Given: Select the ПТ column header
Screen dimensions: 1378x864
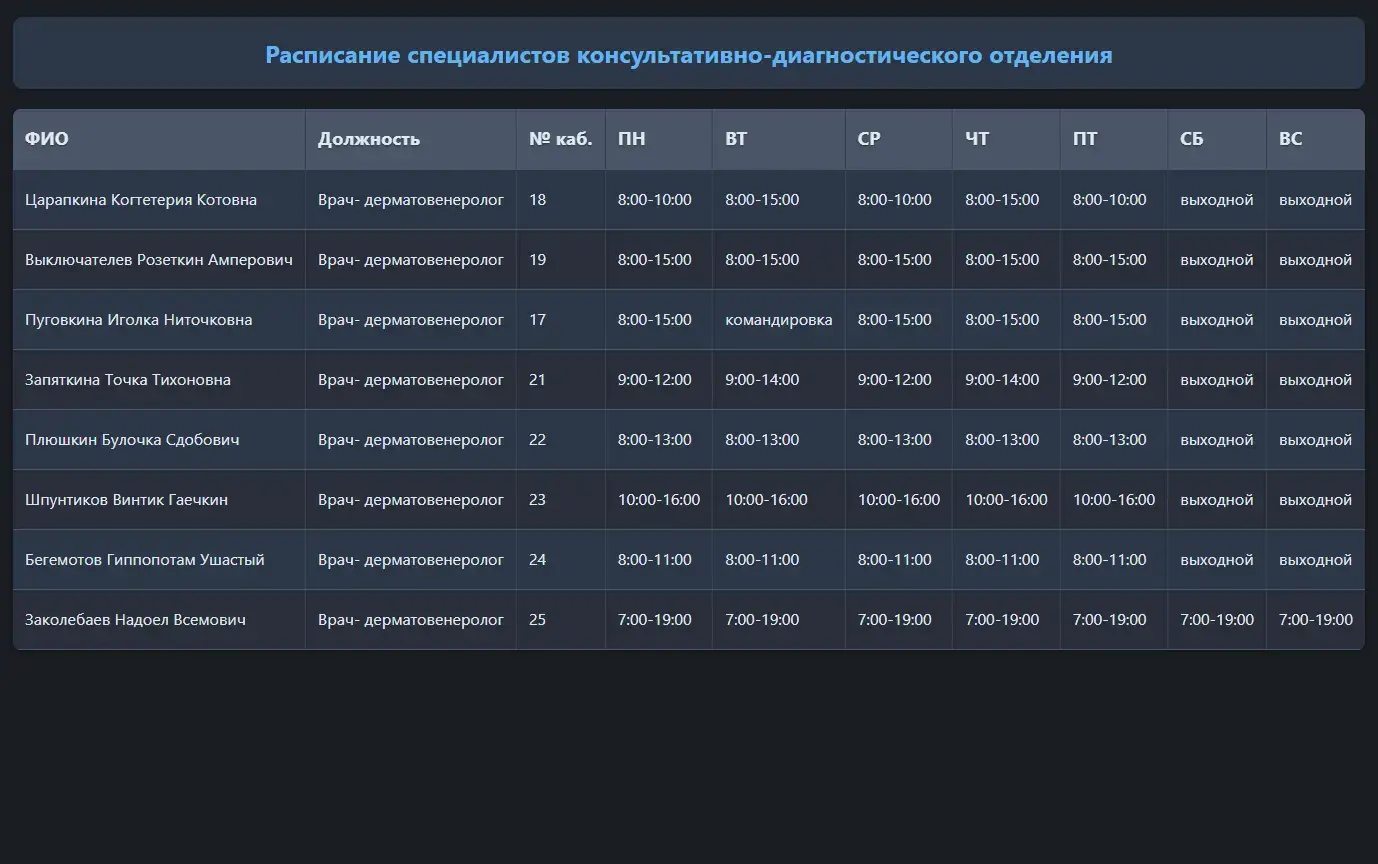Looking at the screenshot, I should tap(1085, 139).
